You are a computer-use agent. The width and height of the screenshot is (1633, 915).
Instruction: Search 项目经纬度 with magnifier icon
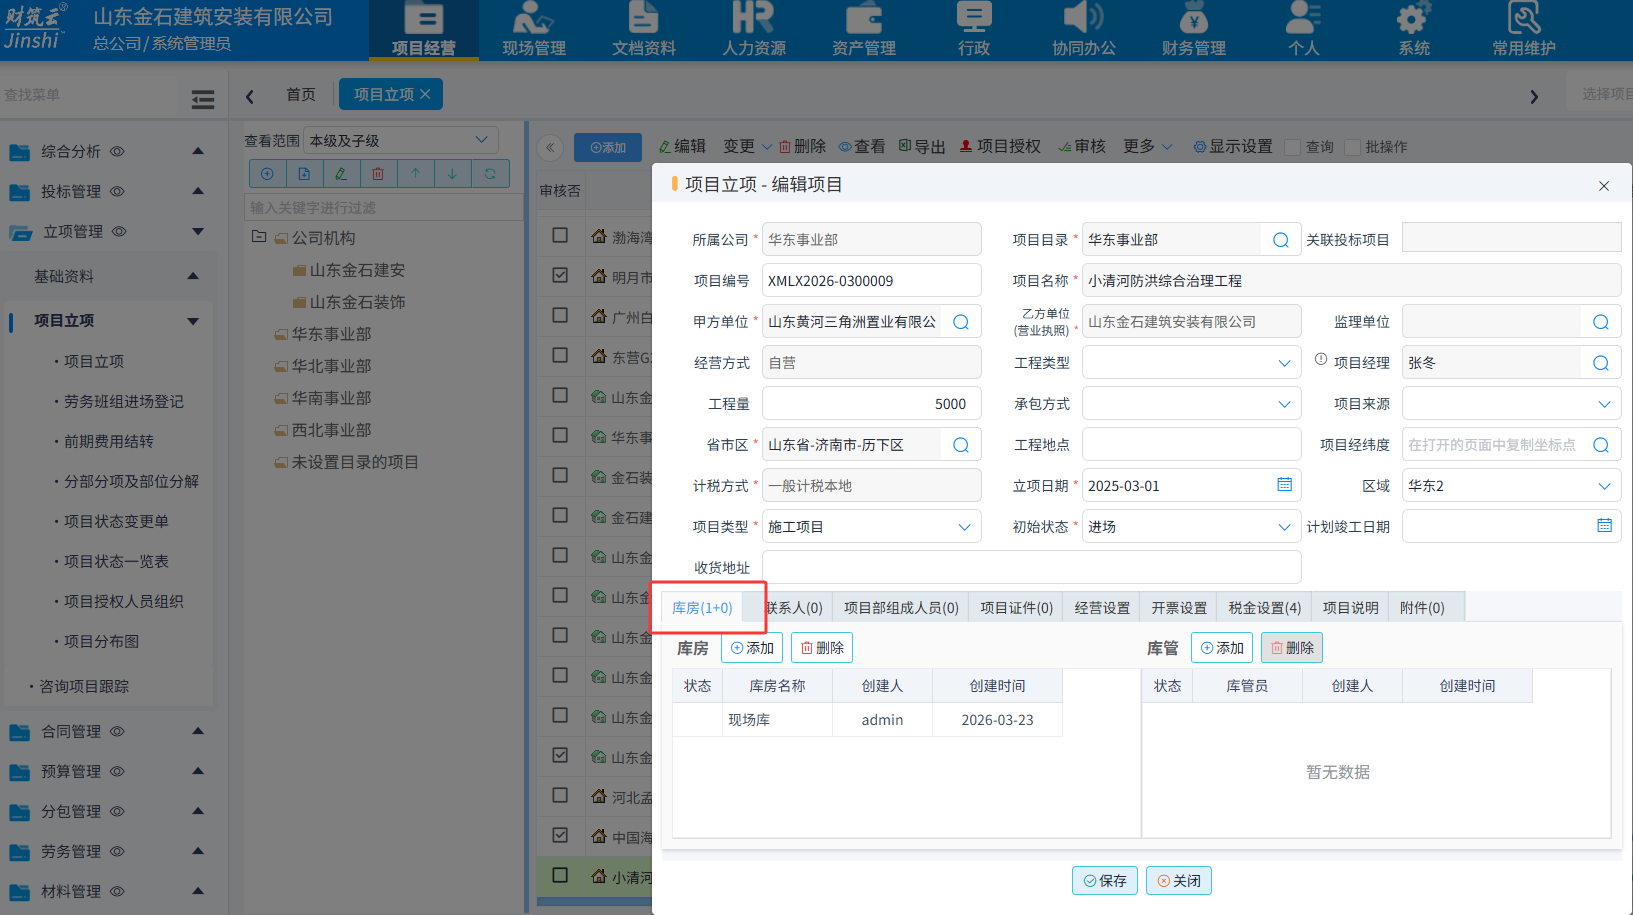1600,445
